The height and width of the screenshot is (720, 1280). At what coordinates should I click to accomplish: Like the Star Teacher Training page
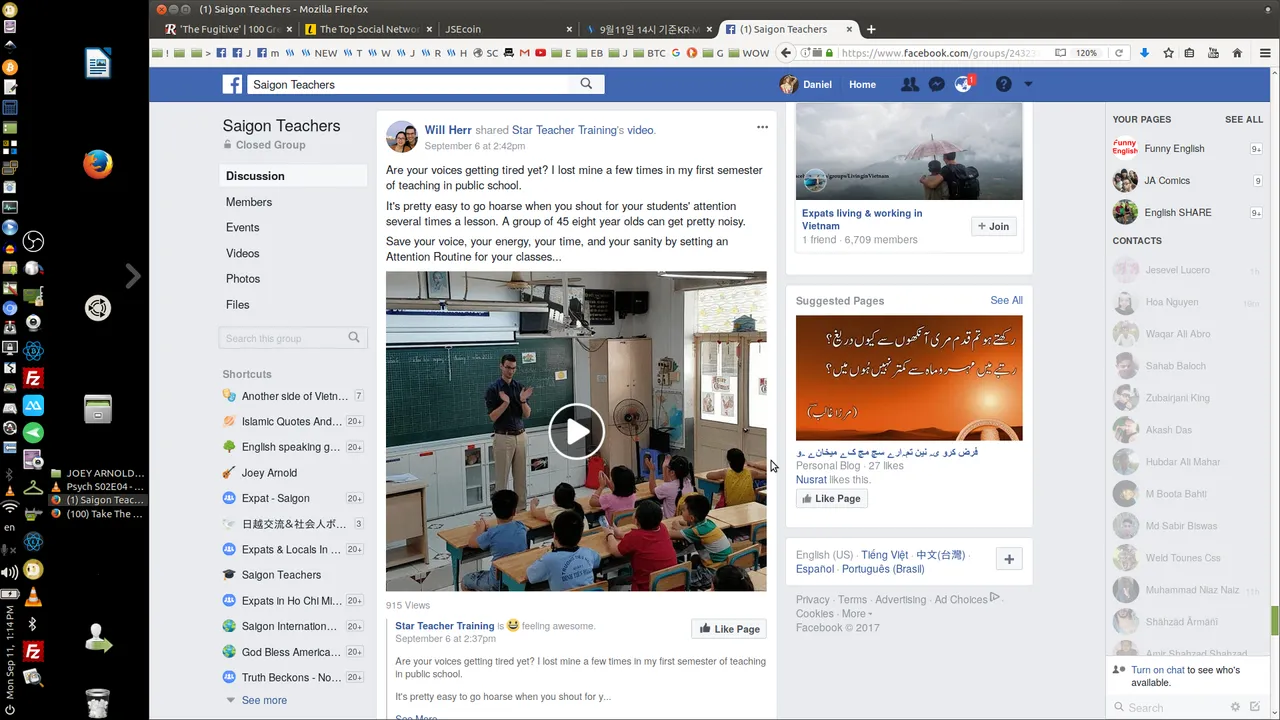[729, 629]
